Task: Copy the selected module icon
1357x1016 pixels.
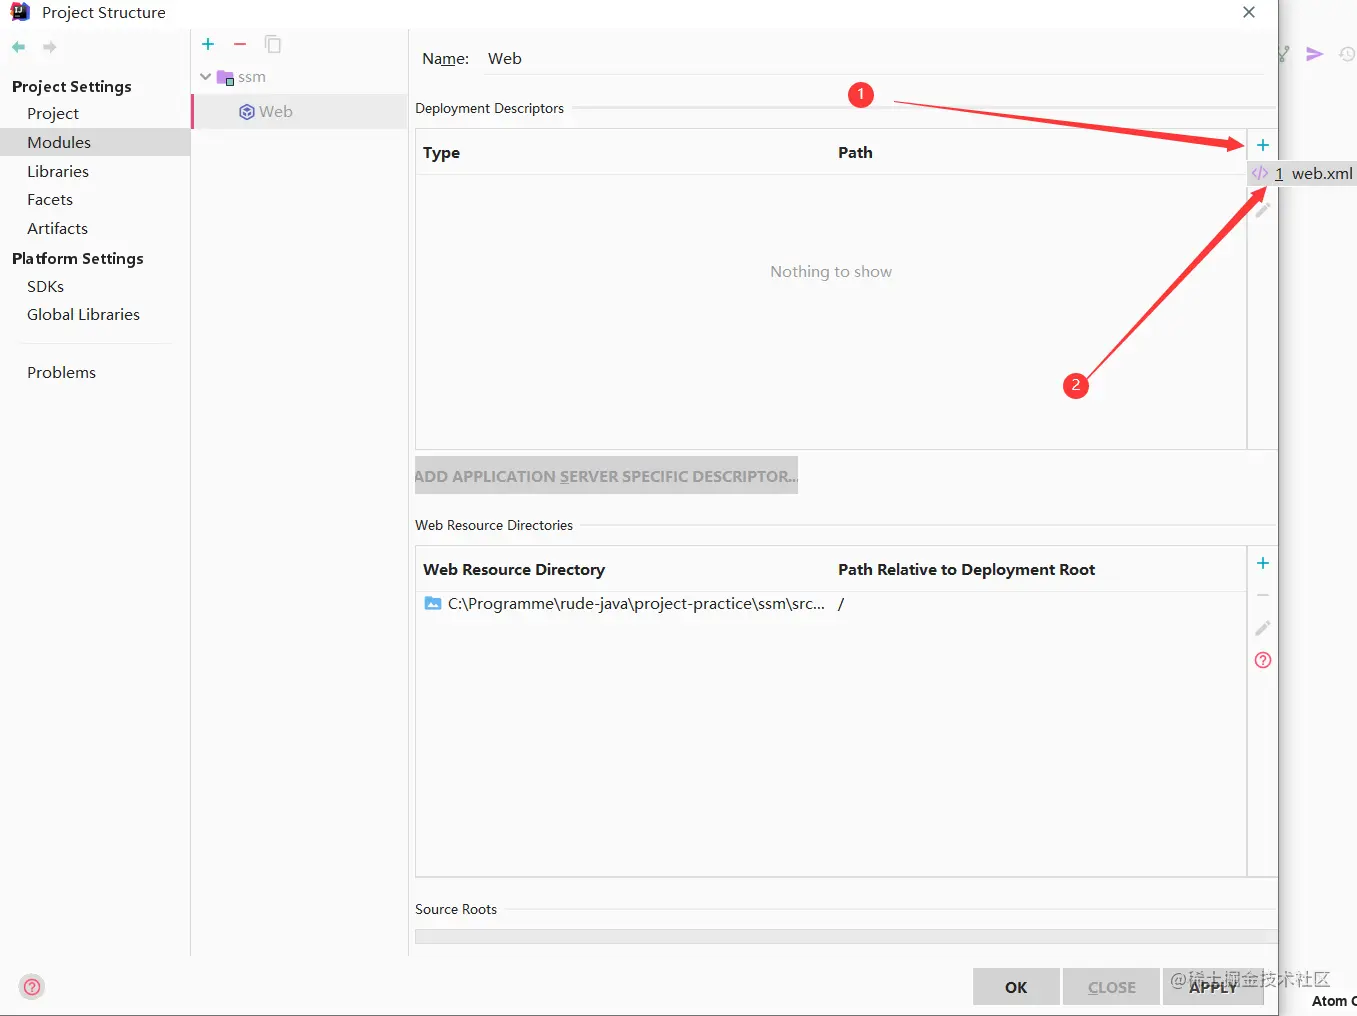Action: click(272, 44)
